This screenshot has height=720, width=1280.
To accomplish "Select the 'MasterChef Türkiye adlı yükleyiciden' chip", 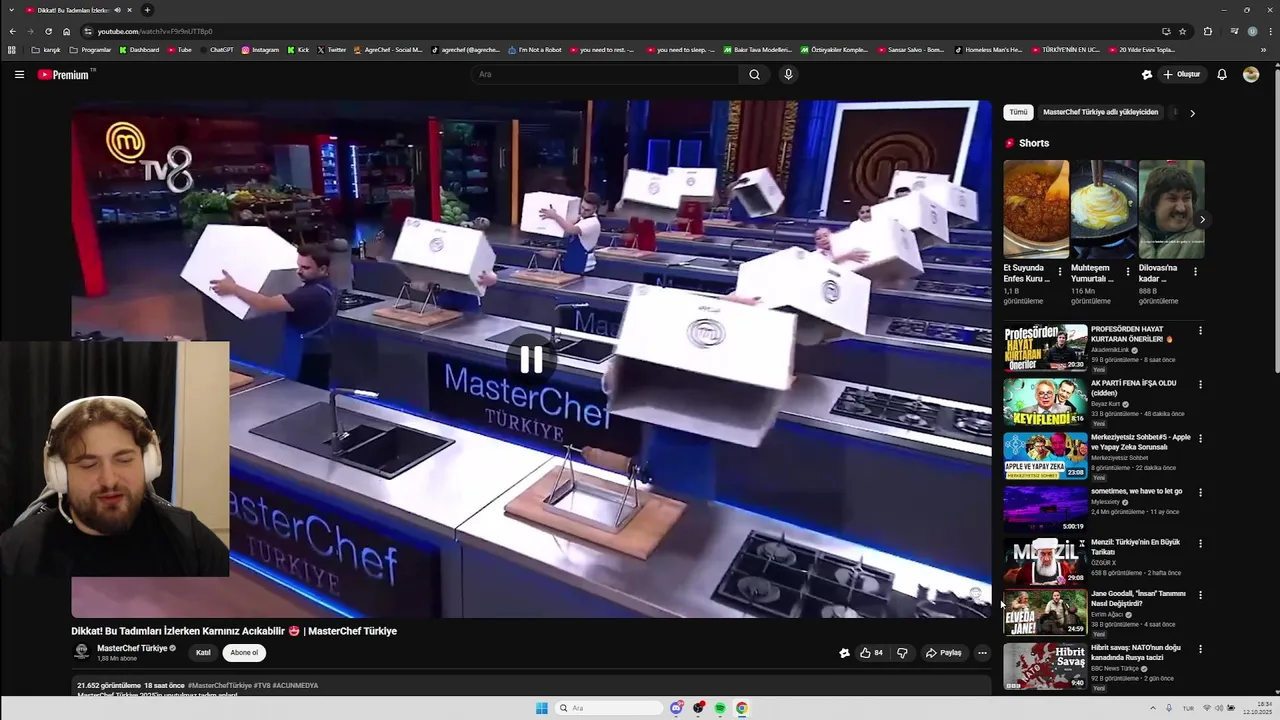I will (x=1100, y=112).
